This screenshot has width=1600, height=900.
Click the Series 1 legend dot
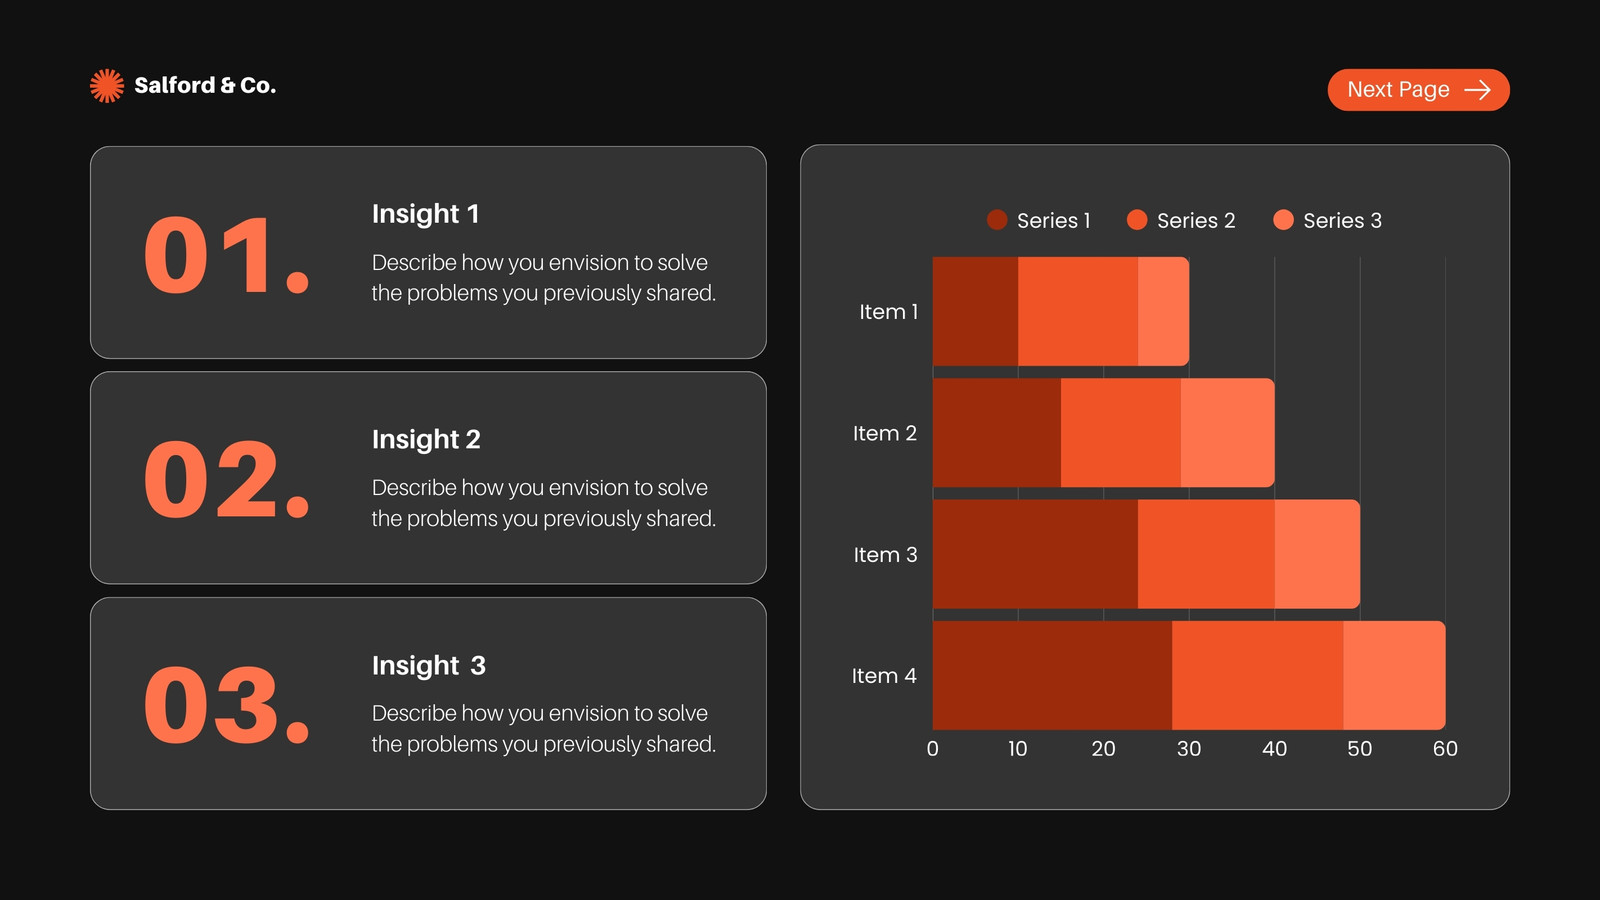(x=997, y=220)
